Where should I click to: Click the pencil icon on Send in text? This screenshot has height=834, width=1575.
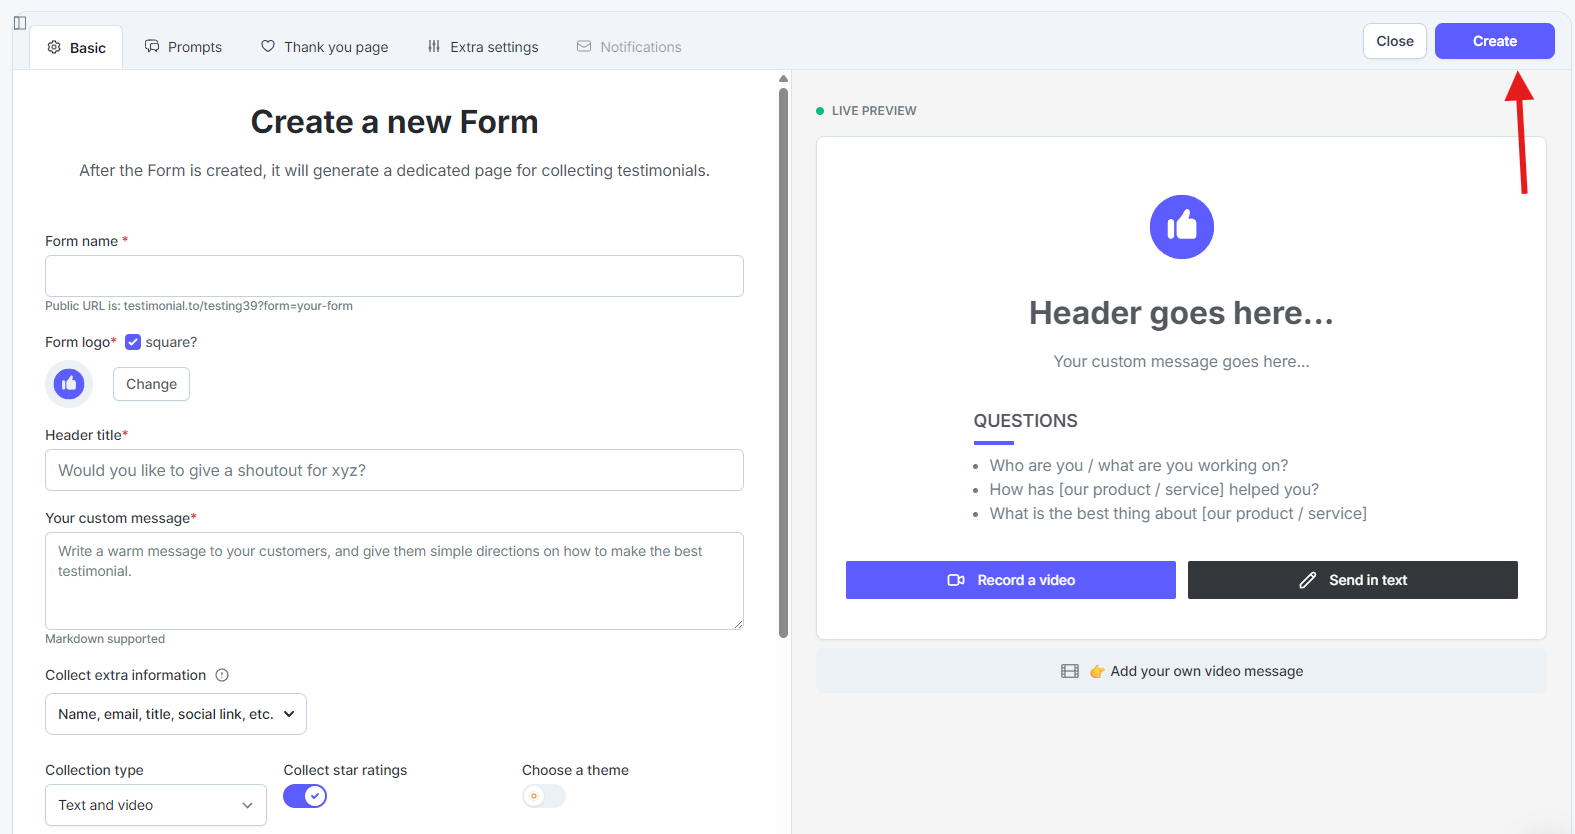click(1307, 580)
